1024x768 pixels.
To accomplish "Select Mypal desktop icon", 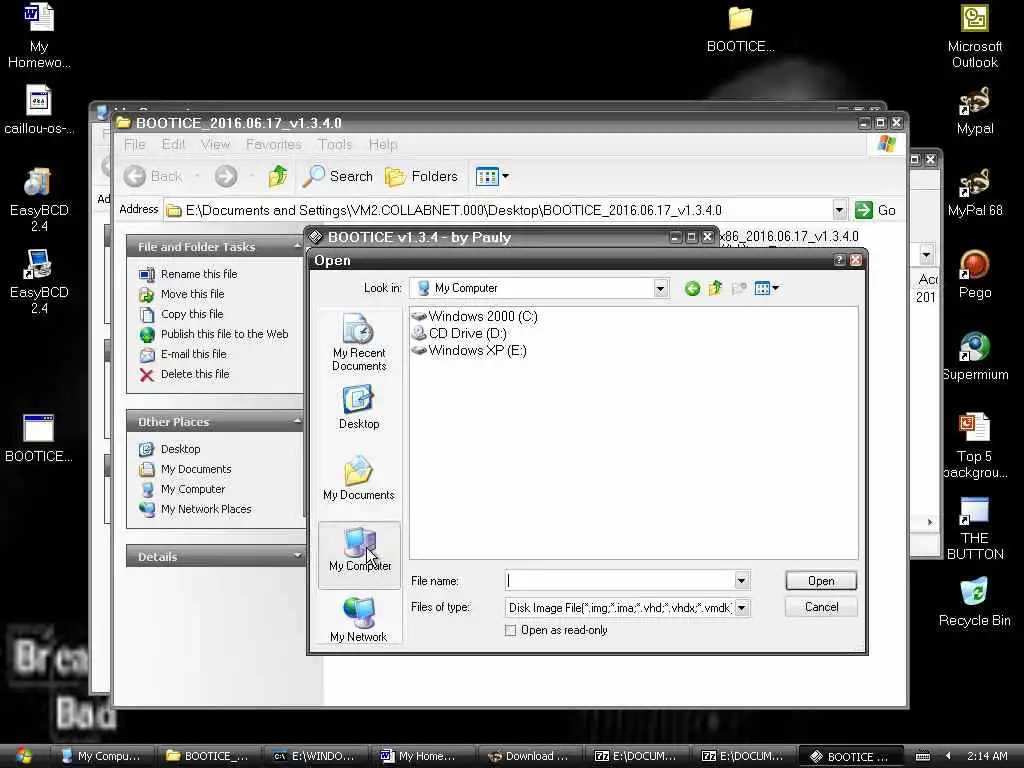I will click(x=974, y=111).
